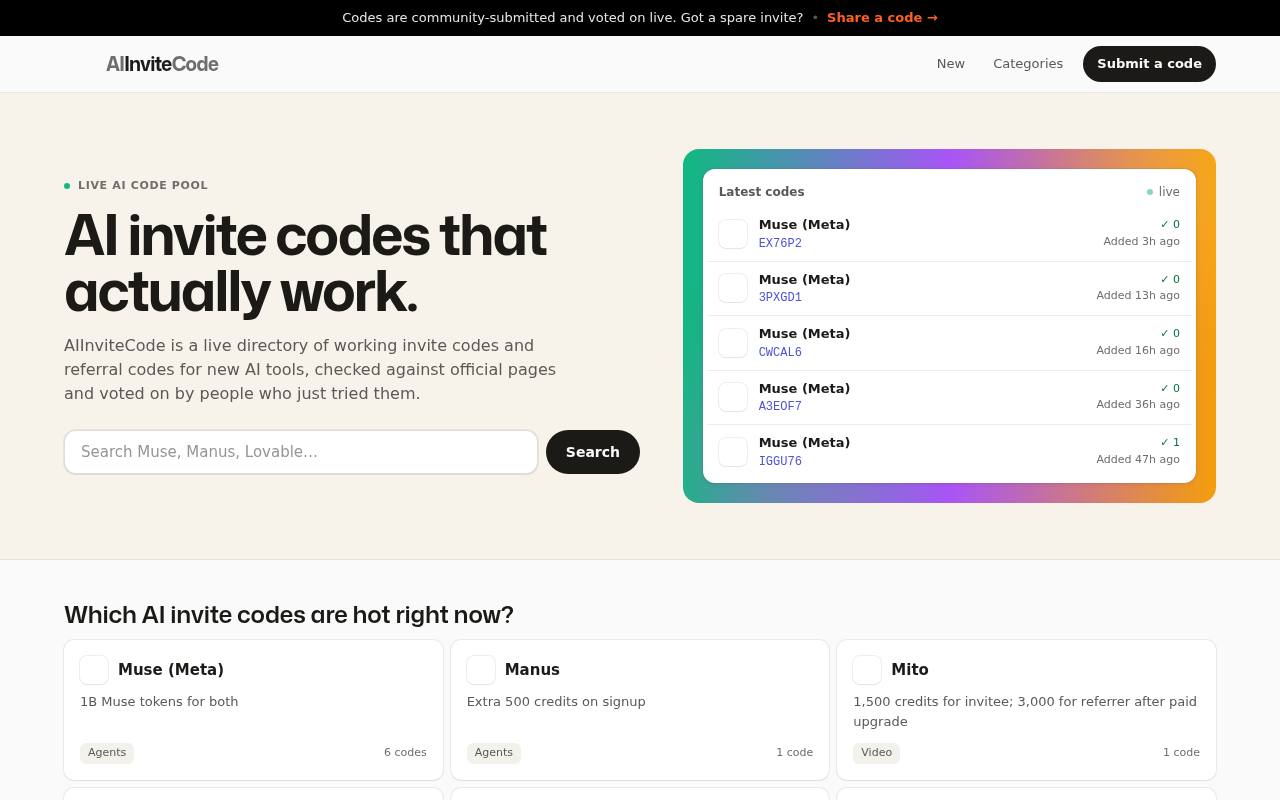Open the Manus invite codes card

point(640,710)
